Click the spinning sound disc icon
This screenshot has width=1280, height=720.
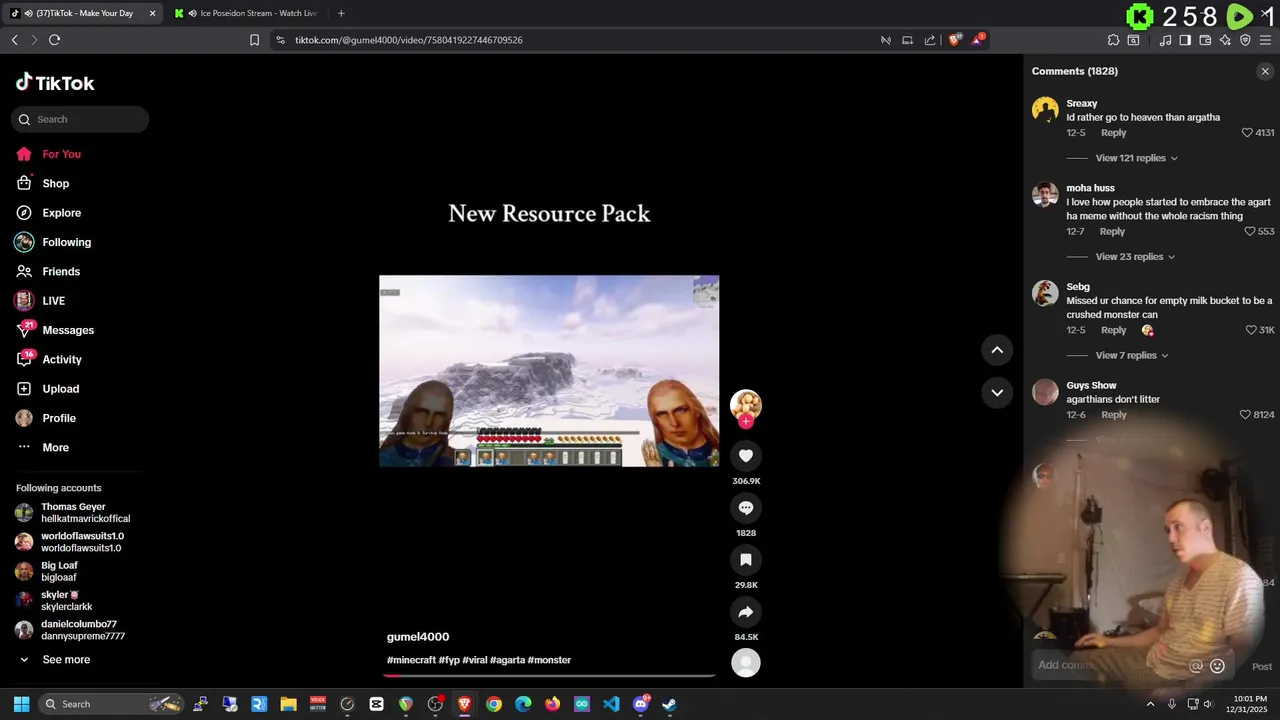(x=746, y=663)
